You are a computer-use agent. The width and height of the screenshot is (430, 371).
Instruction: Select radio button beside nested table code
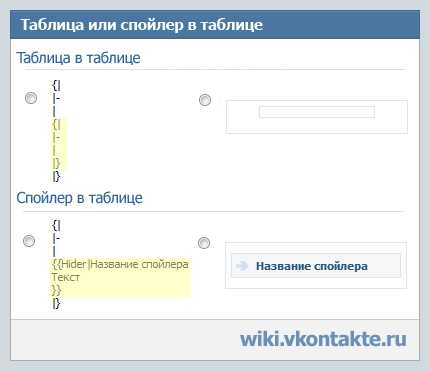31,98
